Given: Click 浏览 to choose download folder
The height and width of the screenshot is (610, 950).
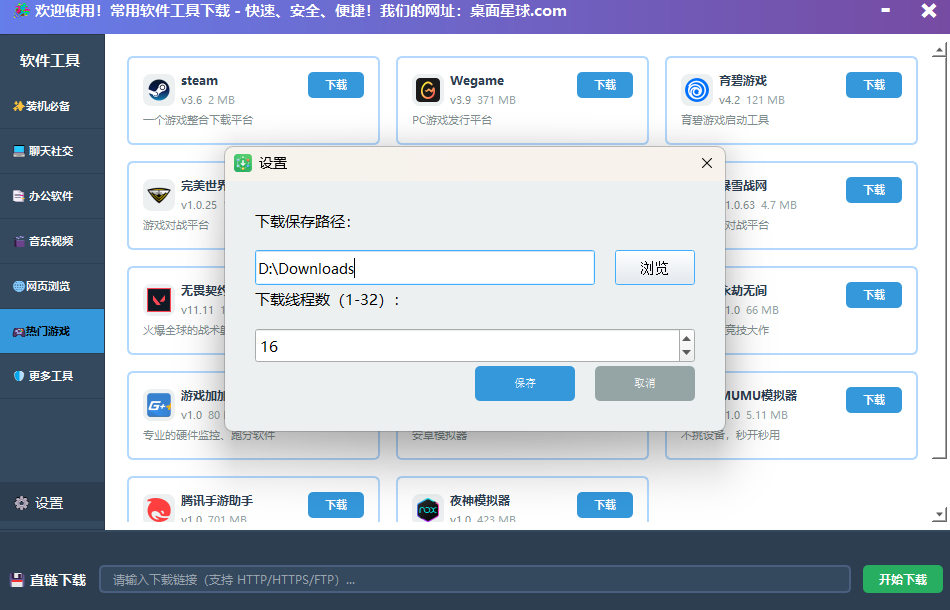Looking at the screenshot, I should 654,268.
